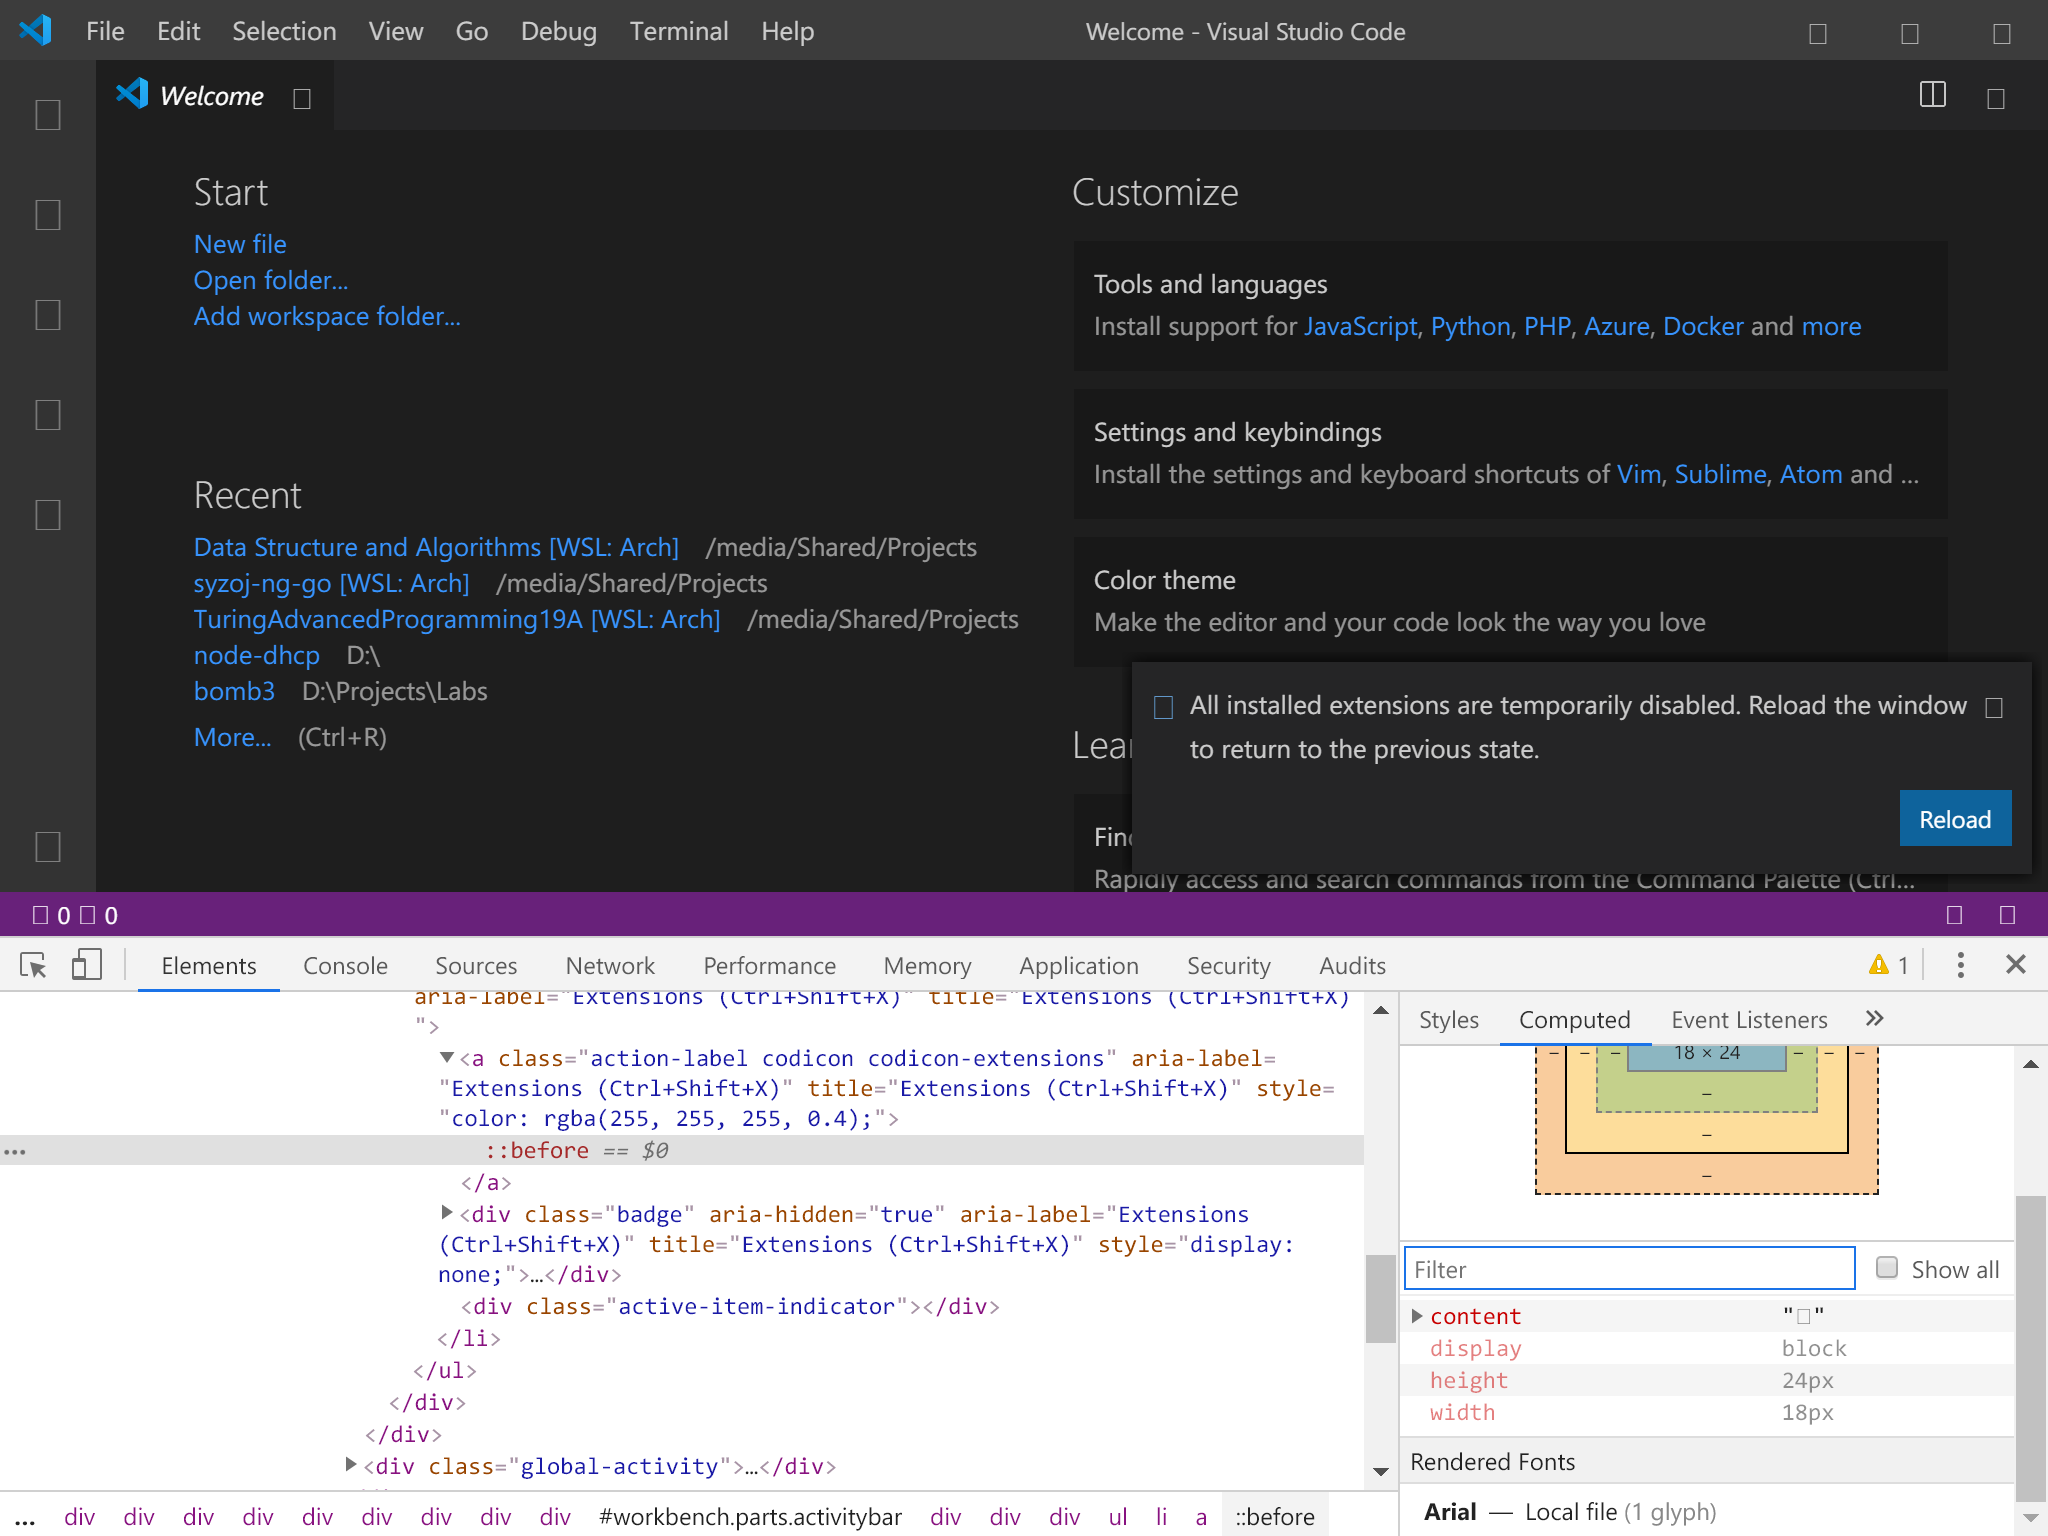Expand the content computed property
Image resolution: width=2048 pixels, height=1536 pixels.
1417,1316
